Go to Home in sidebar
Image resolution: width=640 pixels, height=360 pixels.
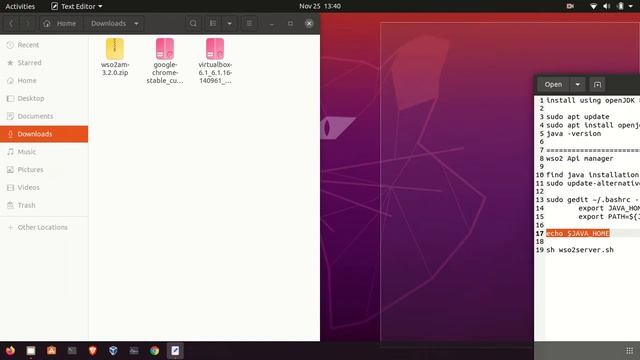point(44,80)
